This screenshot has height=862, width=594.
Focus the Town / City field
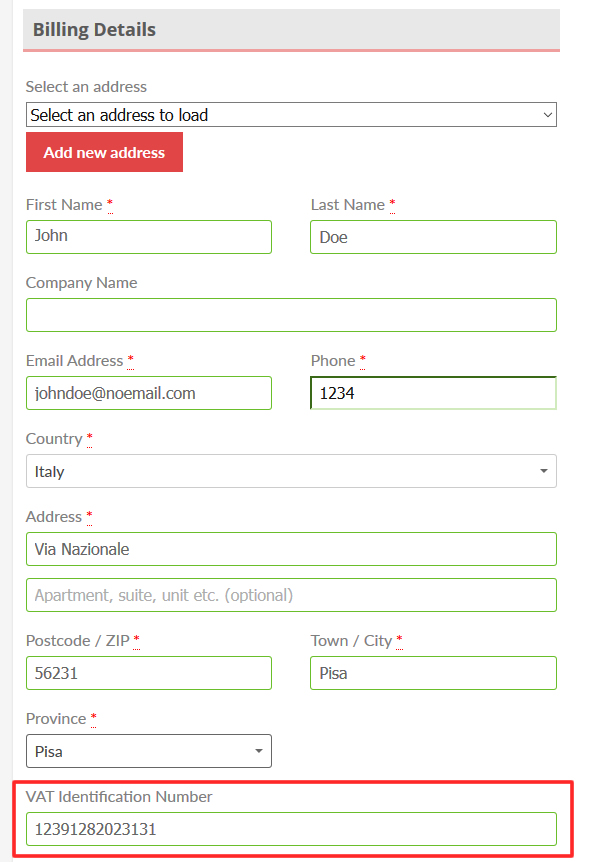click(x=434, y=673)
